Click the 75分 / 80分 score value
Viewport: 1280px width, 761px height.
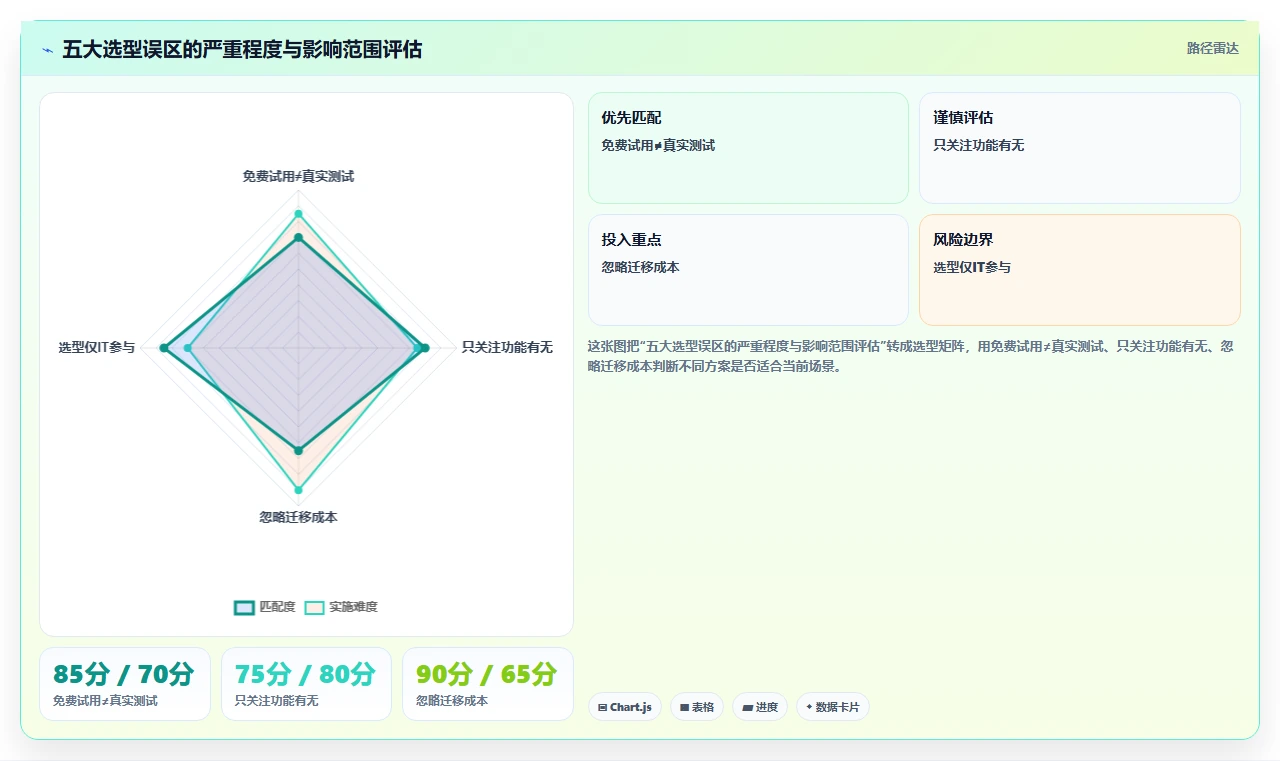click(x=305, y=674)
